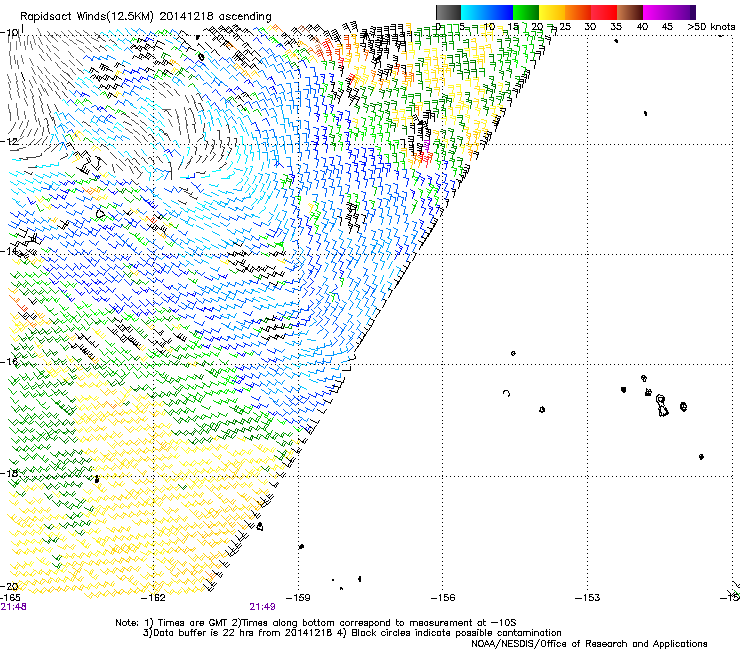
Task: Select the '-162' longitude label
Action: (x=154, y=598)
